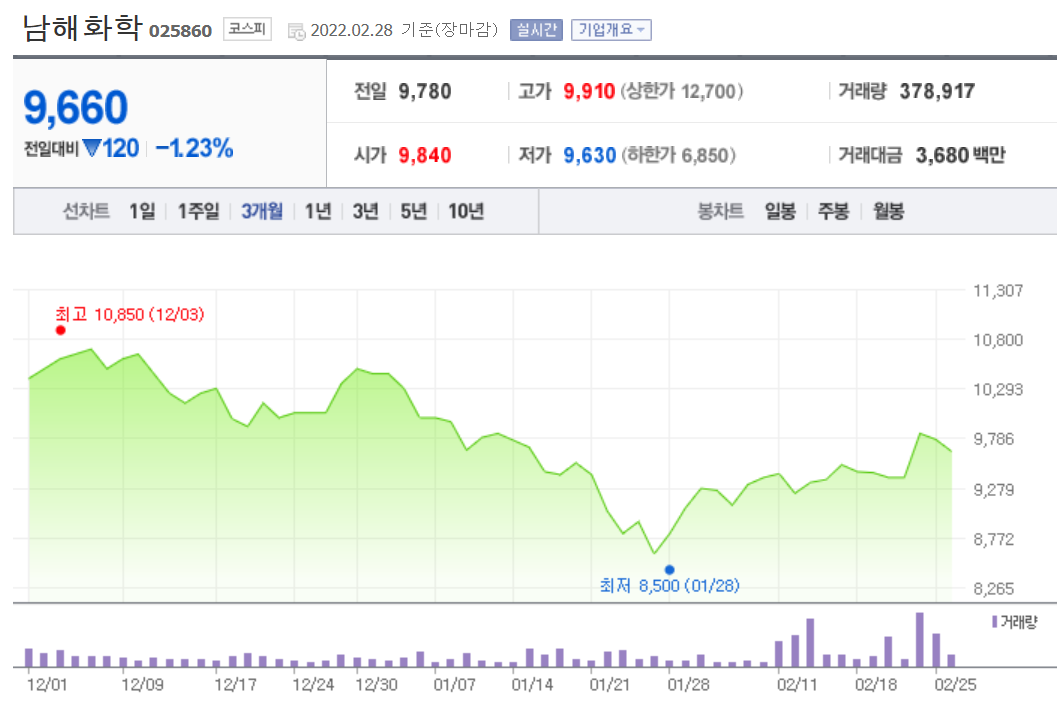Click the 고가 9,910 value
Viewport: 1057px width, 708px height.
589,92
